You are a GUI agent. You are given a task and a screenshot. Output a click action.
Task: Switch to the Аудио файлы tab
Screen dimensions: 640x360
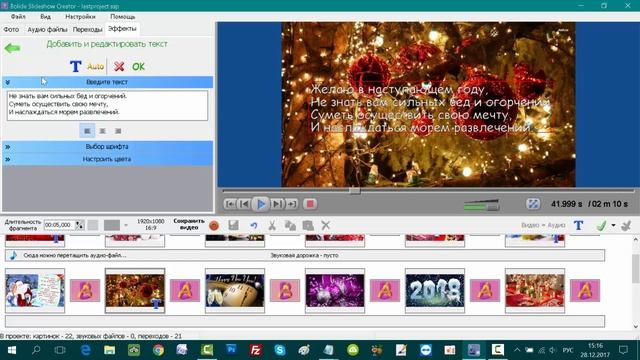(47, 29)
